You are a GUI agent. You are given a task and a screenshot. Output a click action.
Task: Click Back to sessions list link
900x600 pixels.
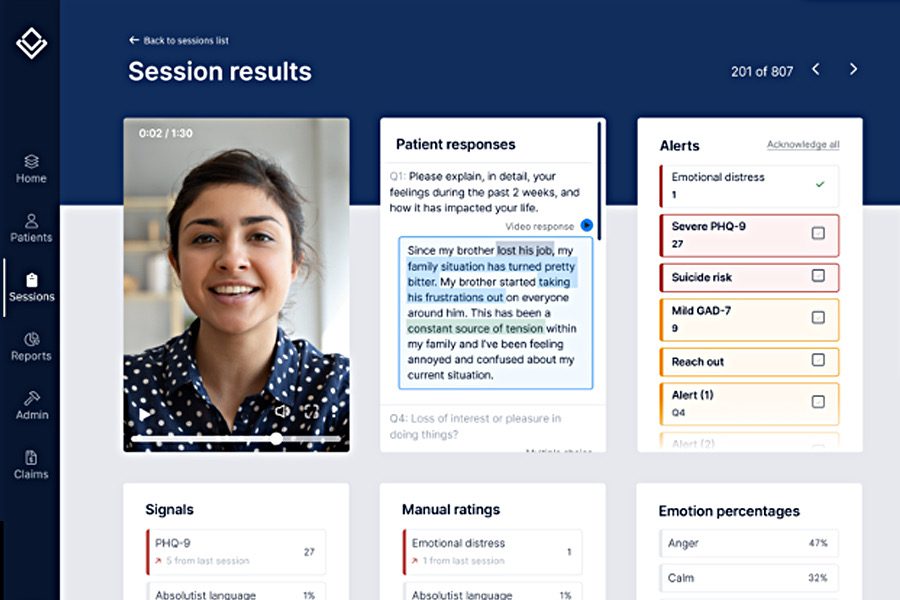178,40
